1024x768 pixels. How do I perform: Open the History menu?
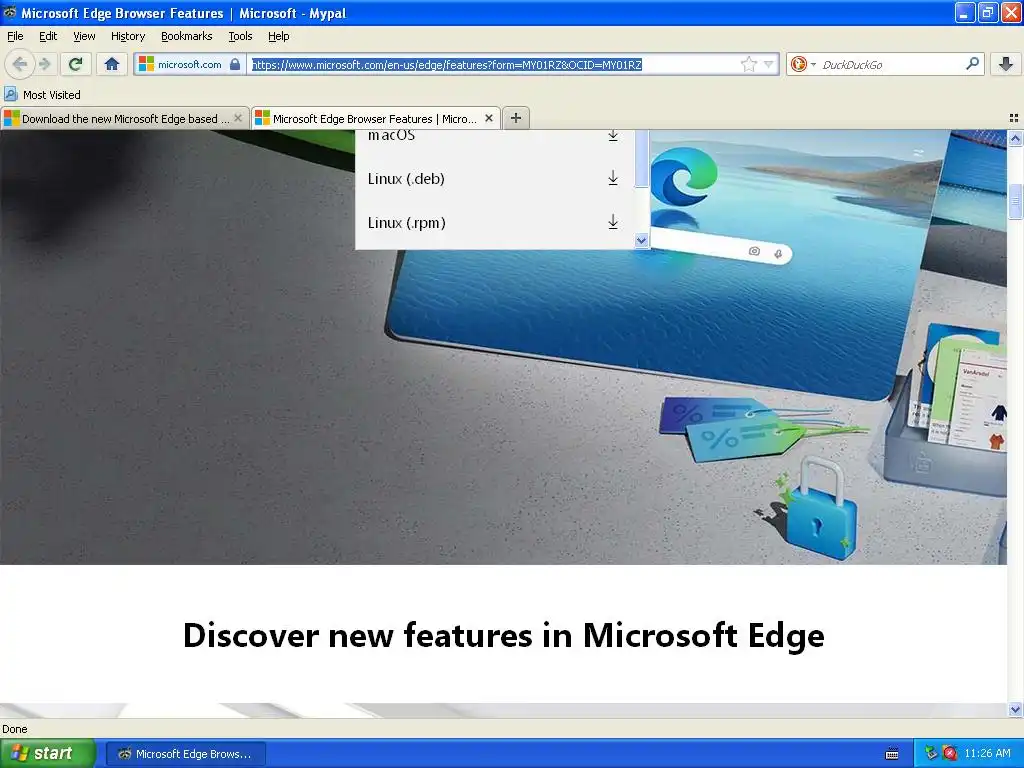(127, 36)
